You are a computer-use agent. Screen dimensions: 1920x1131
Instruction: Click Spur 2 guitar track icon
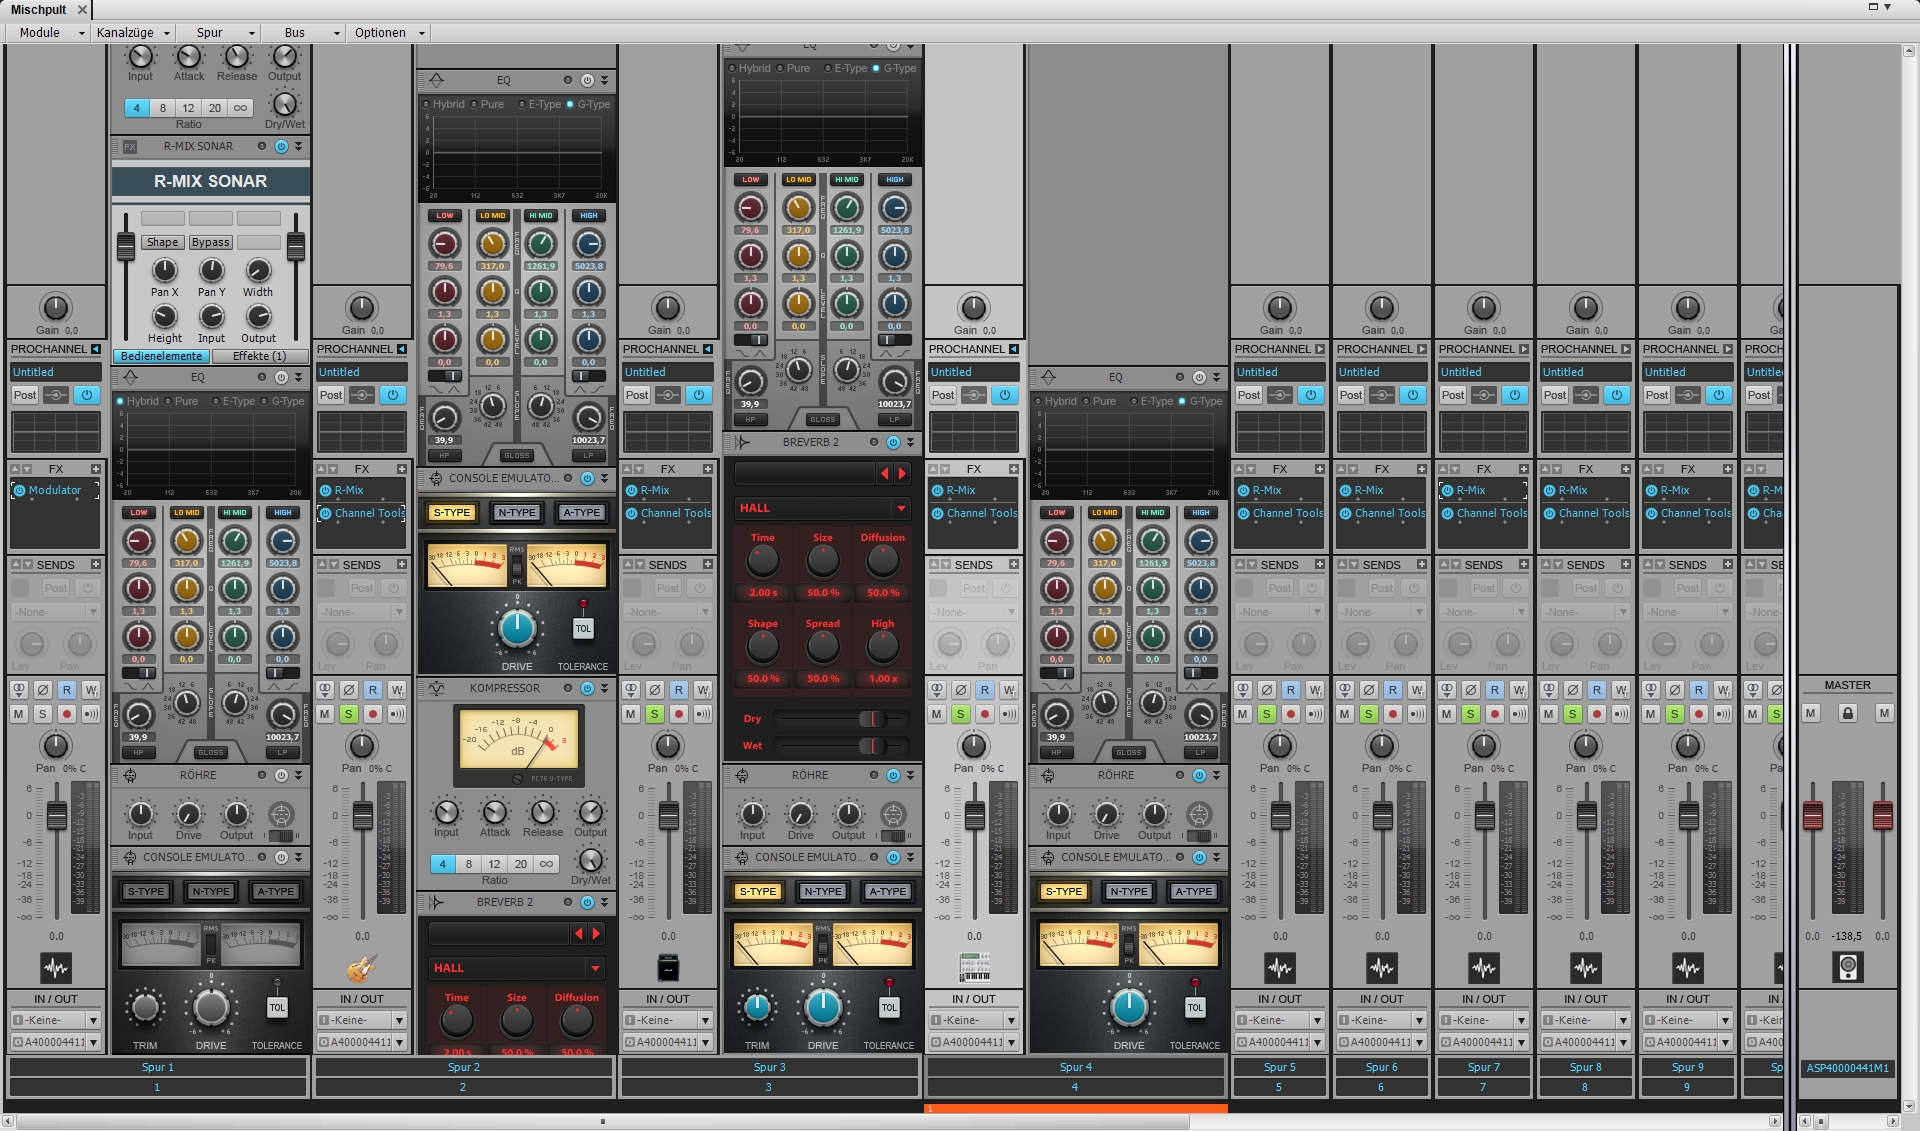click(362, 968)
